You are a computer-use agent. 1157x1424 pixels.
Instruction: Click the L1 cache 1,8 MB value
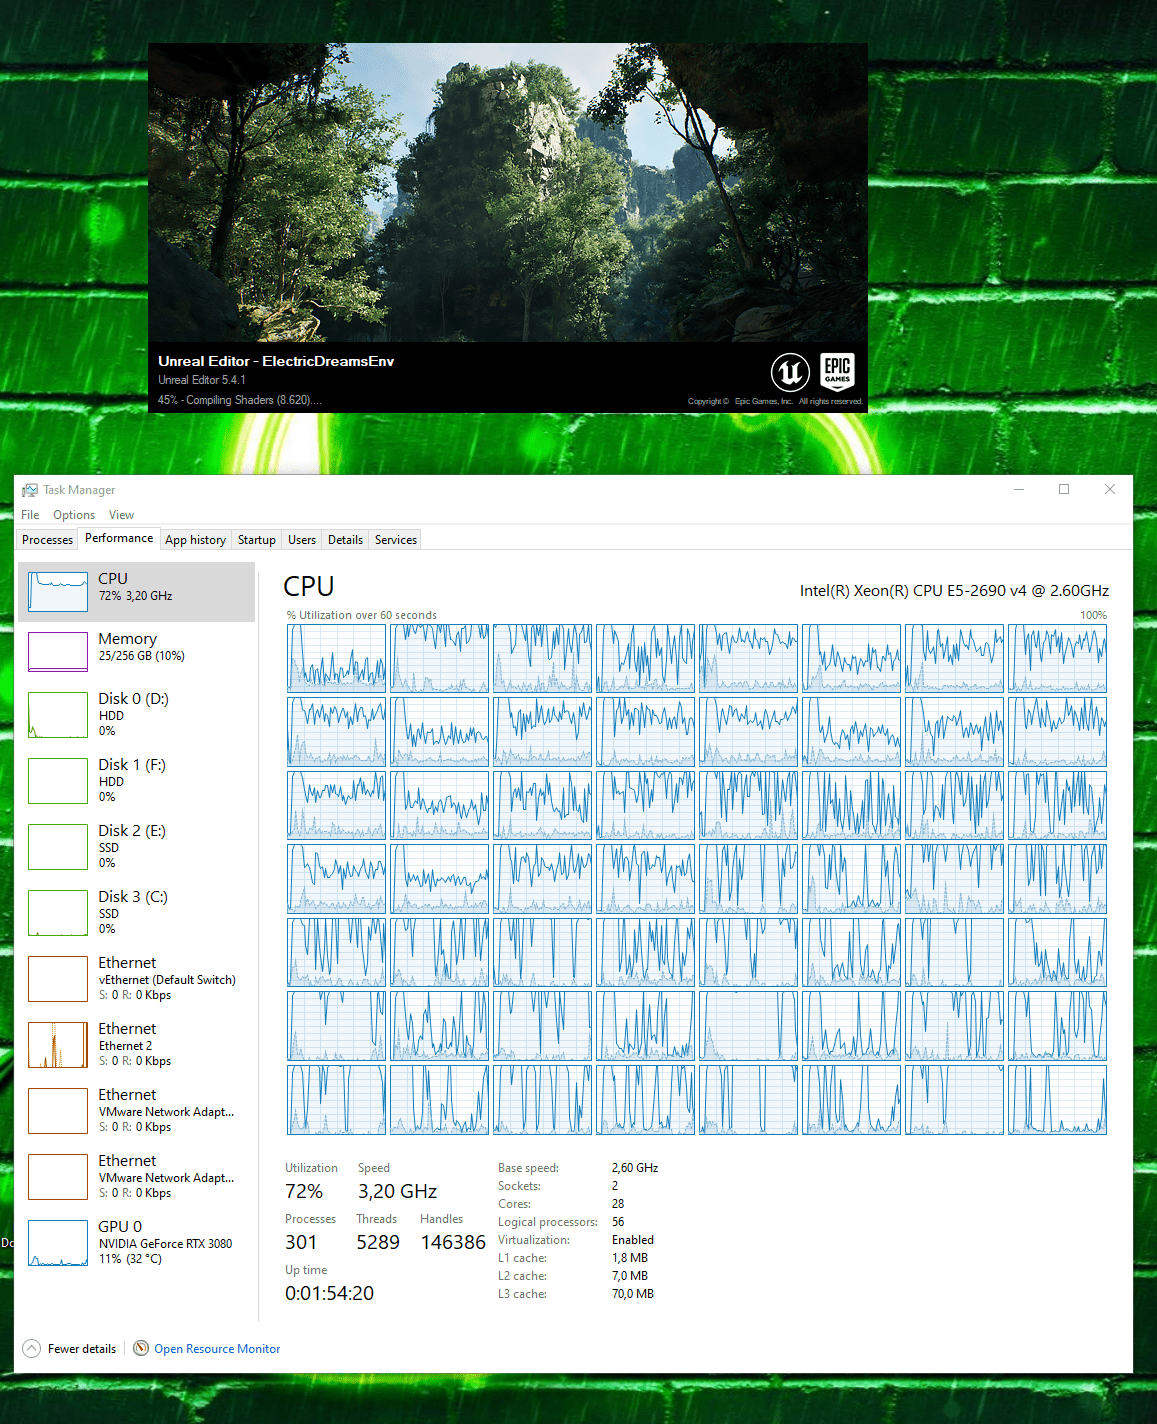(630, 1258)
